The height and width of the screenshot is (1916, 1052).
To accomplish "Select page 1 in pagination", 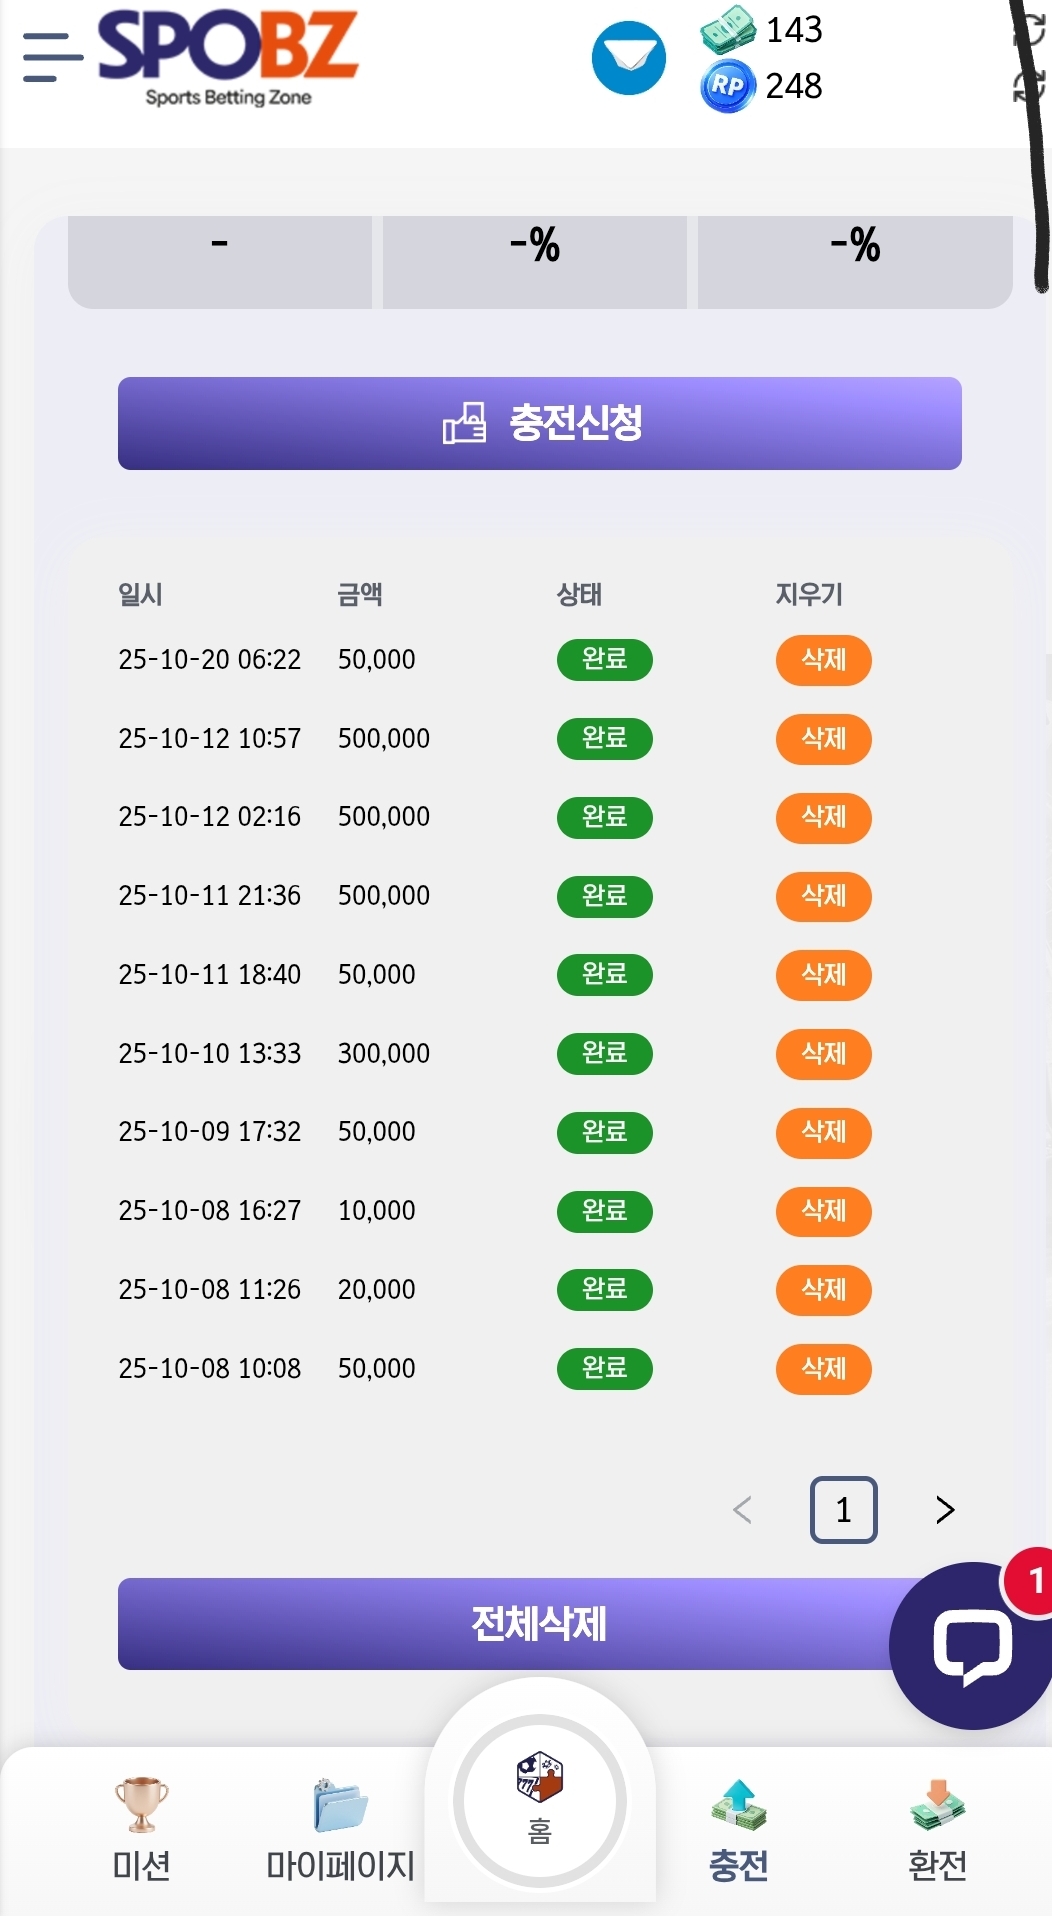I will point(843,1509).
